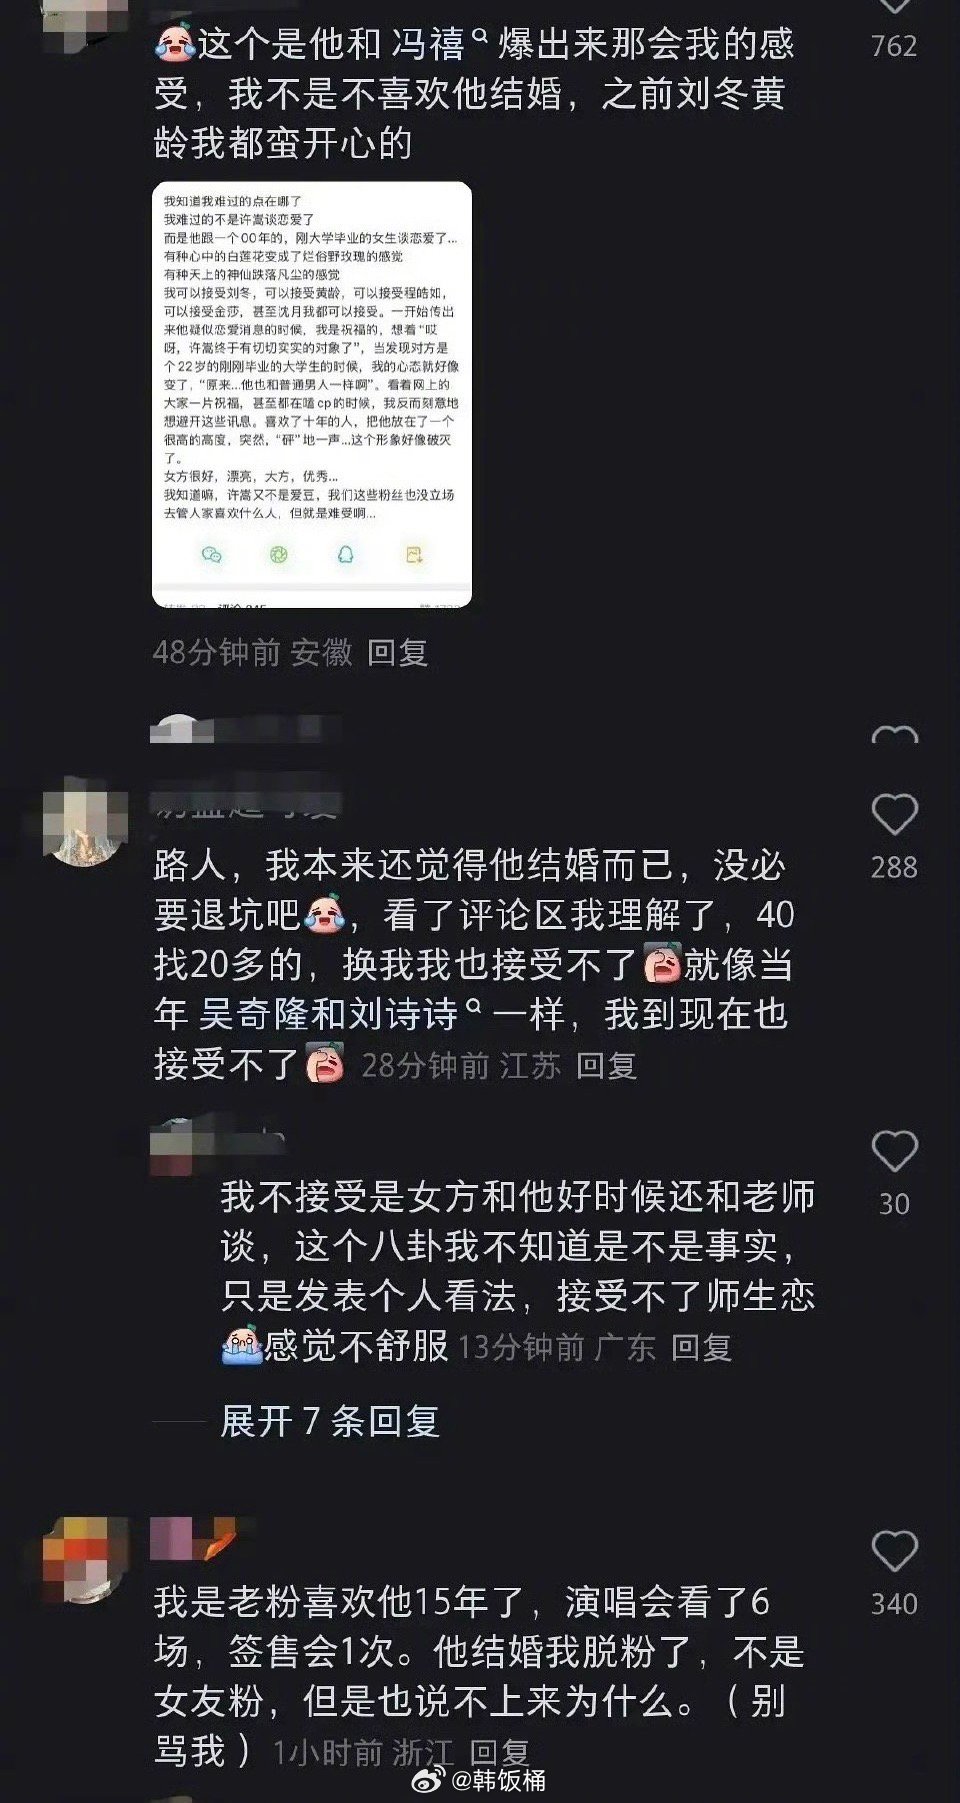Viewport: 960px width, 1803px height.
Task: Open the 冯禧 search link
Action: point(427,44)
